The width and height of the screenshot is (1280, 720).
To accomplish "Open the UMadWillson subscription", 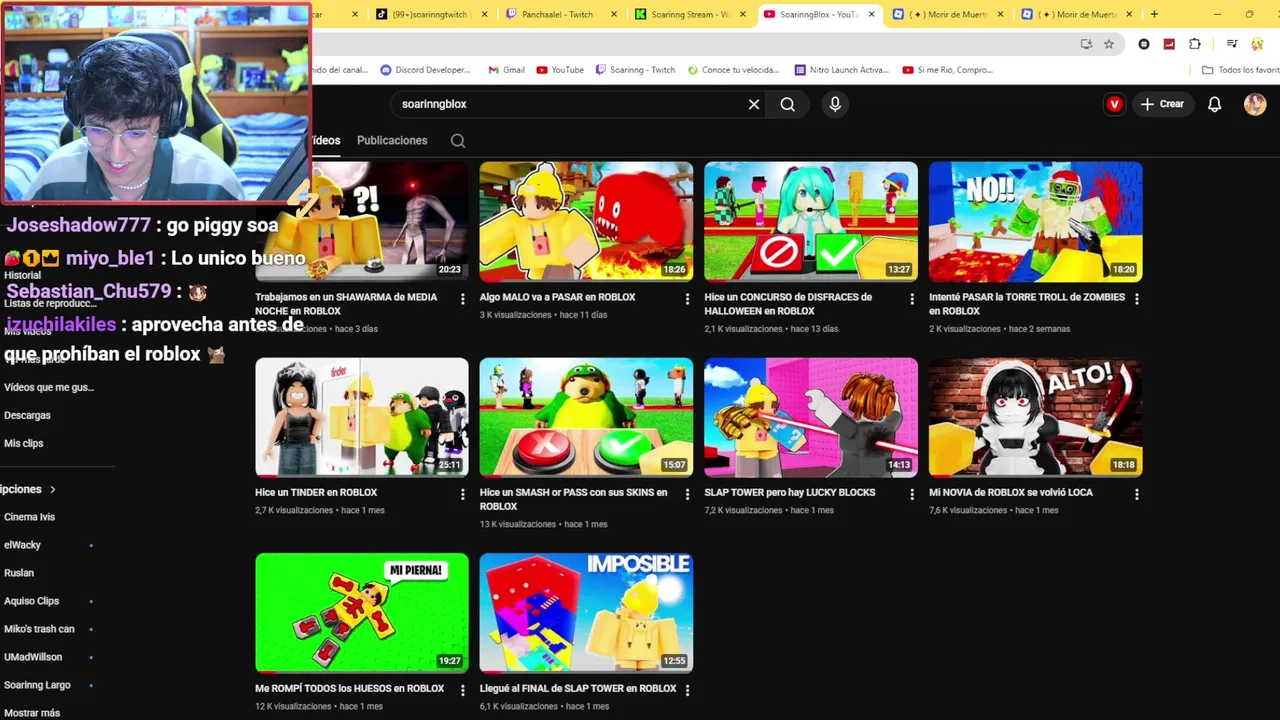I will tap(33, 657).
